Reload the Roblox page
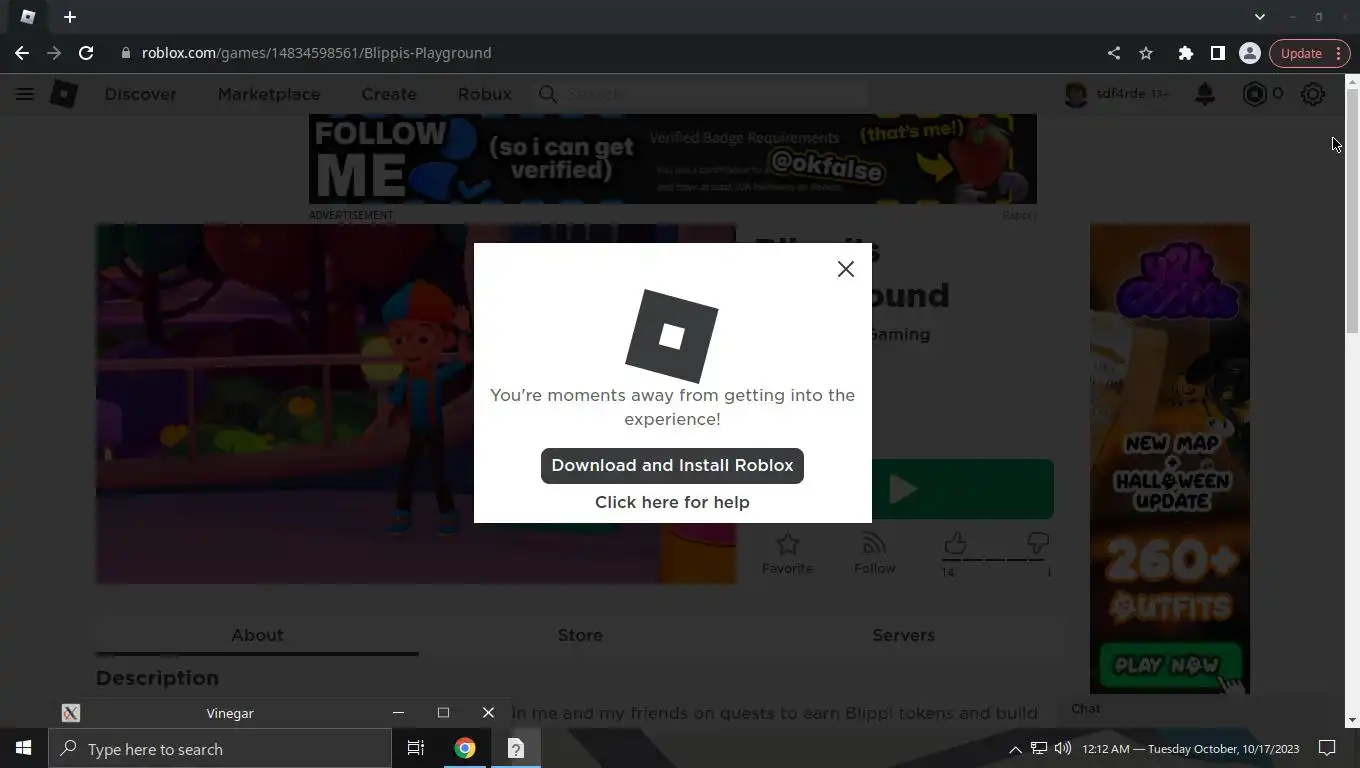Image resolution: width=1360 pixels, height=768 pixels. tap(86, 53)
